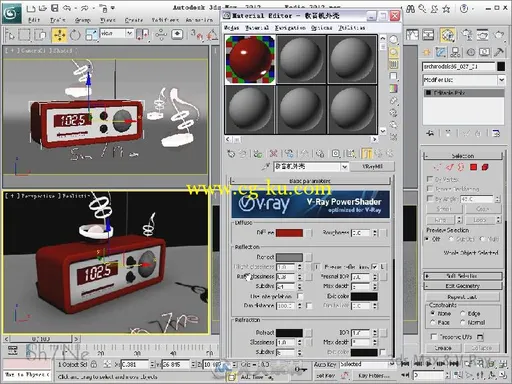Open the Motion command panel tab
Screen dimensions: 512x384
tap(470, 52)
